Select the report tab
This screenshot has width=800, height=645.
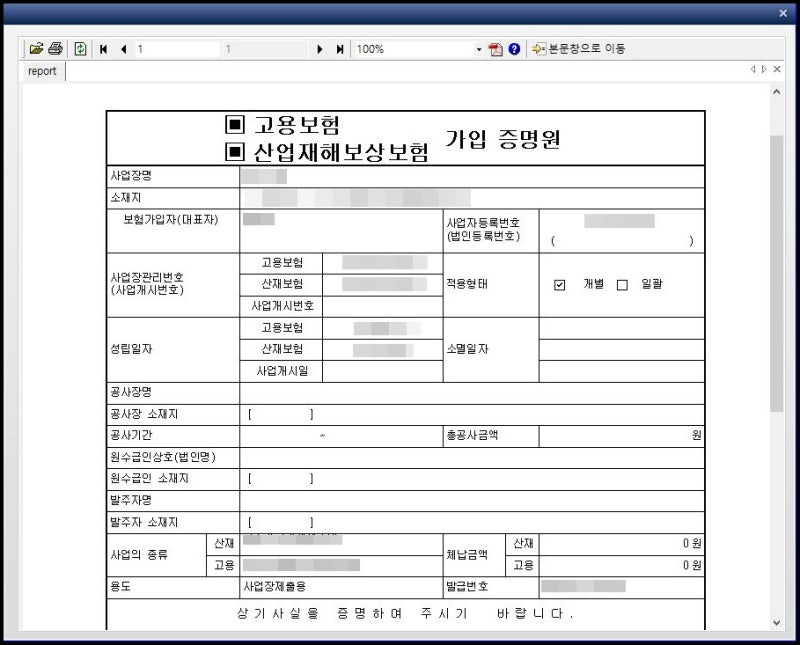click(42, 71)
